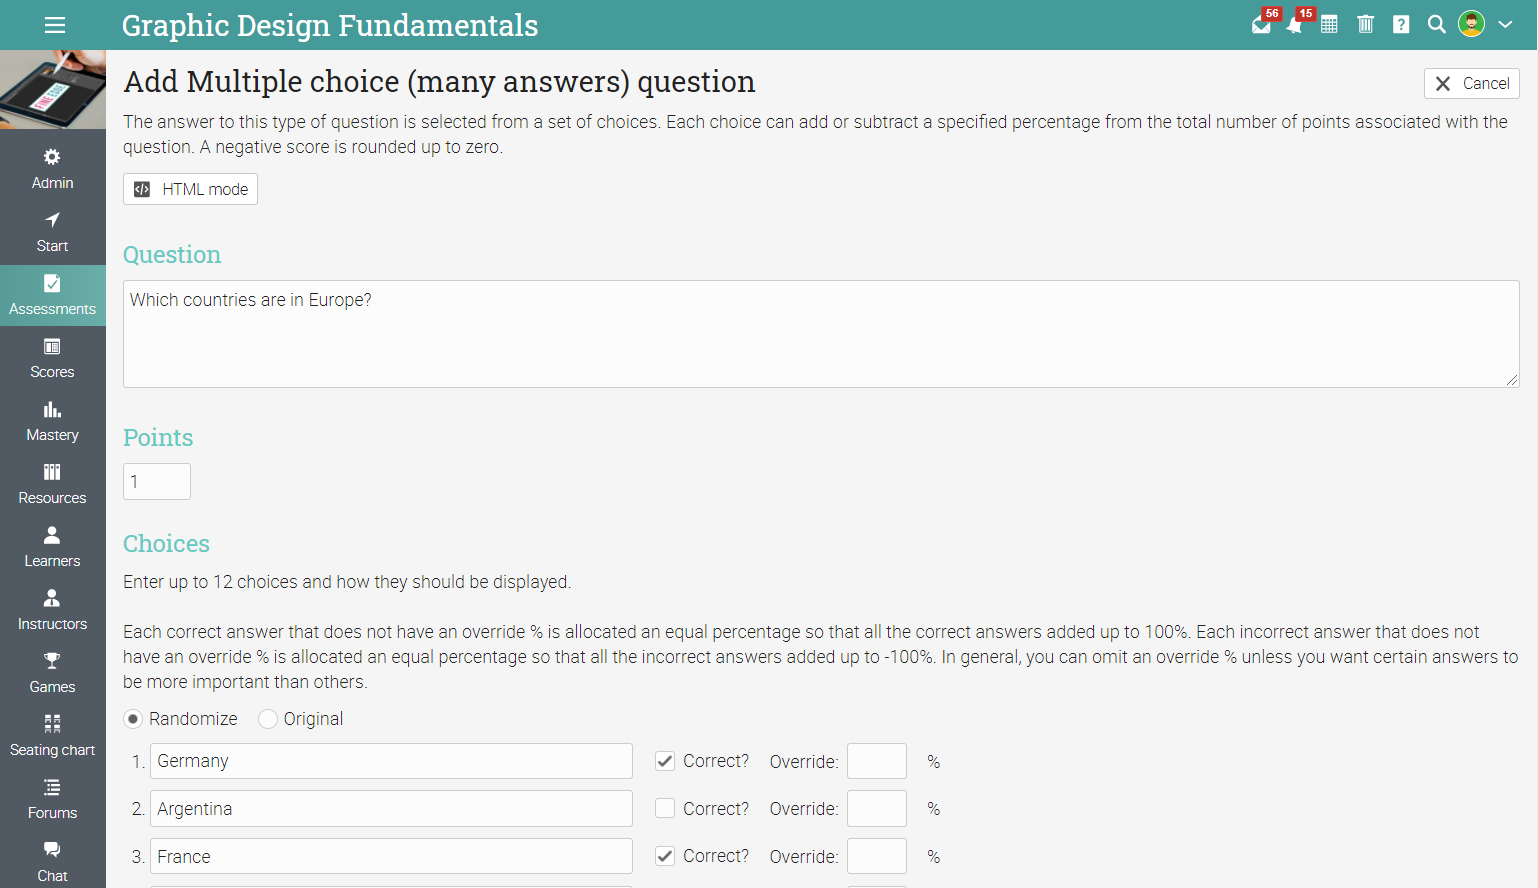Viewport: 1538px width, 888px height.
Task: Cancel adding the question
Action: (1471, 83)
